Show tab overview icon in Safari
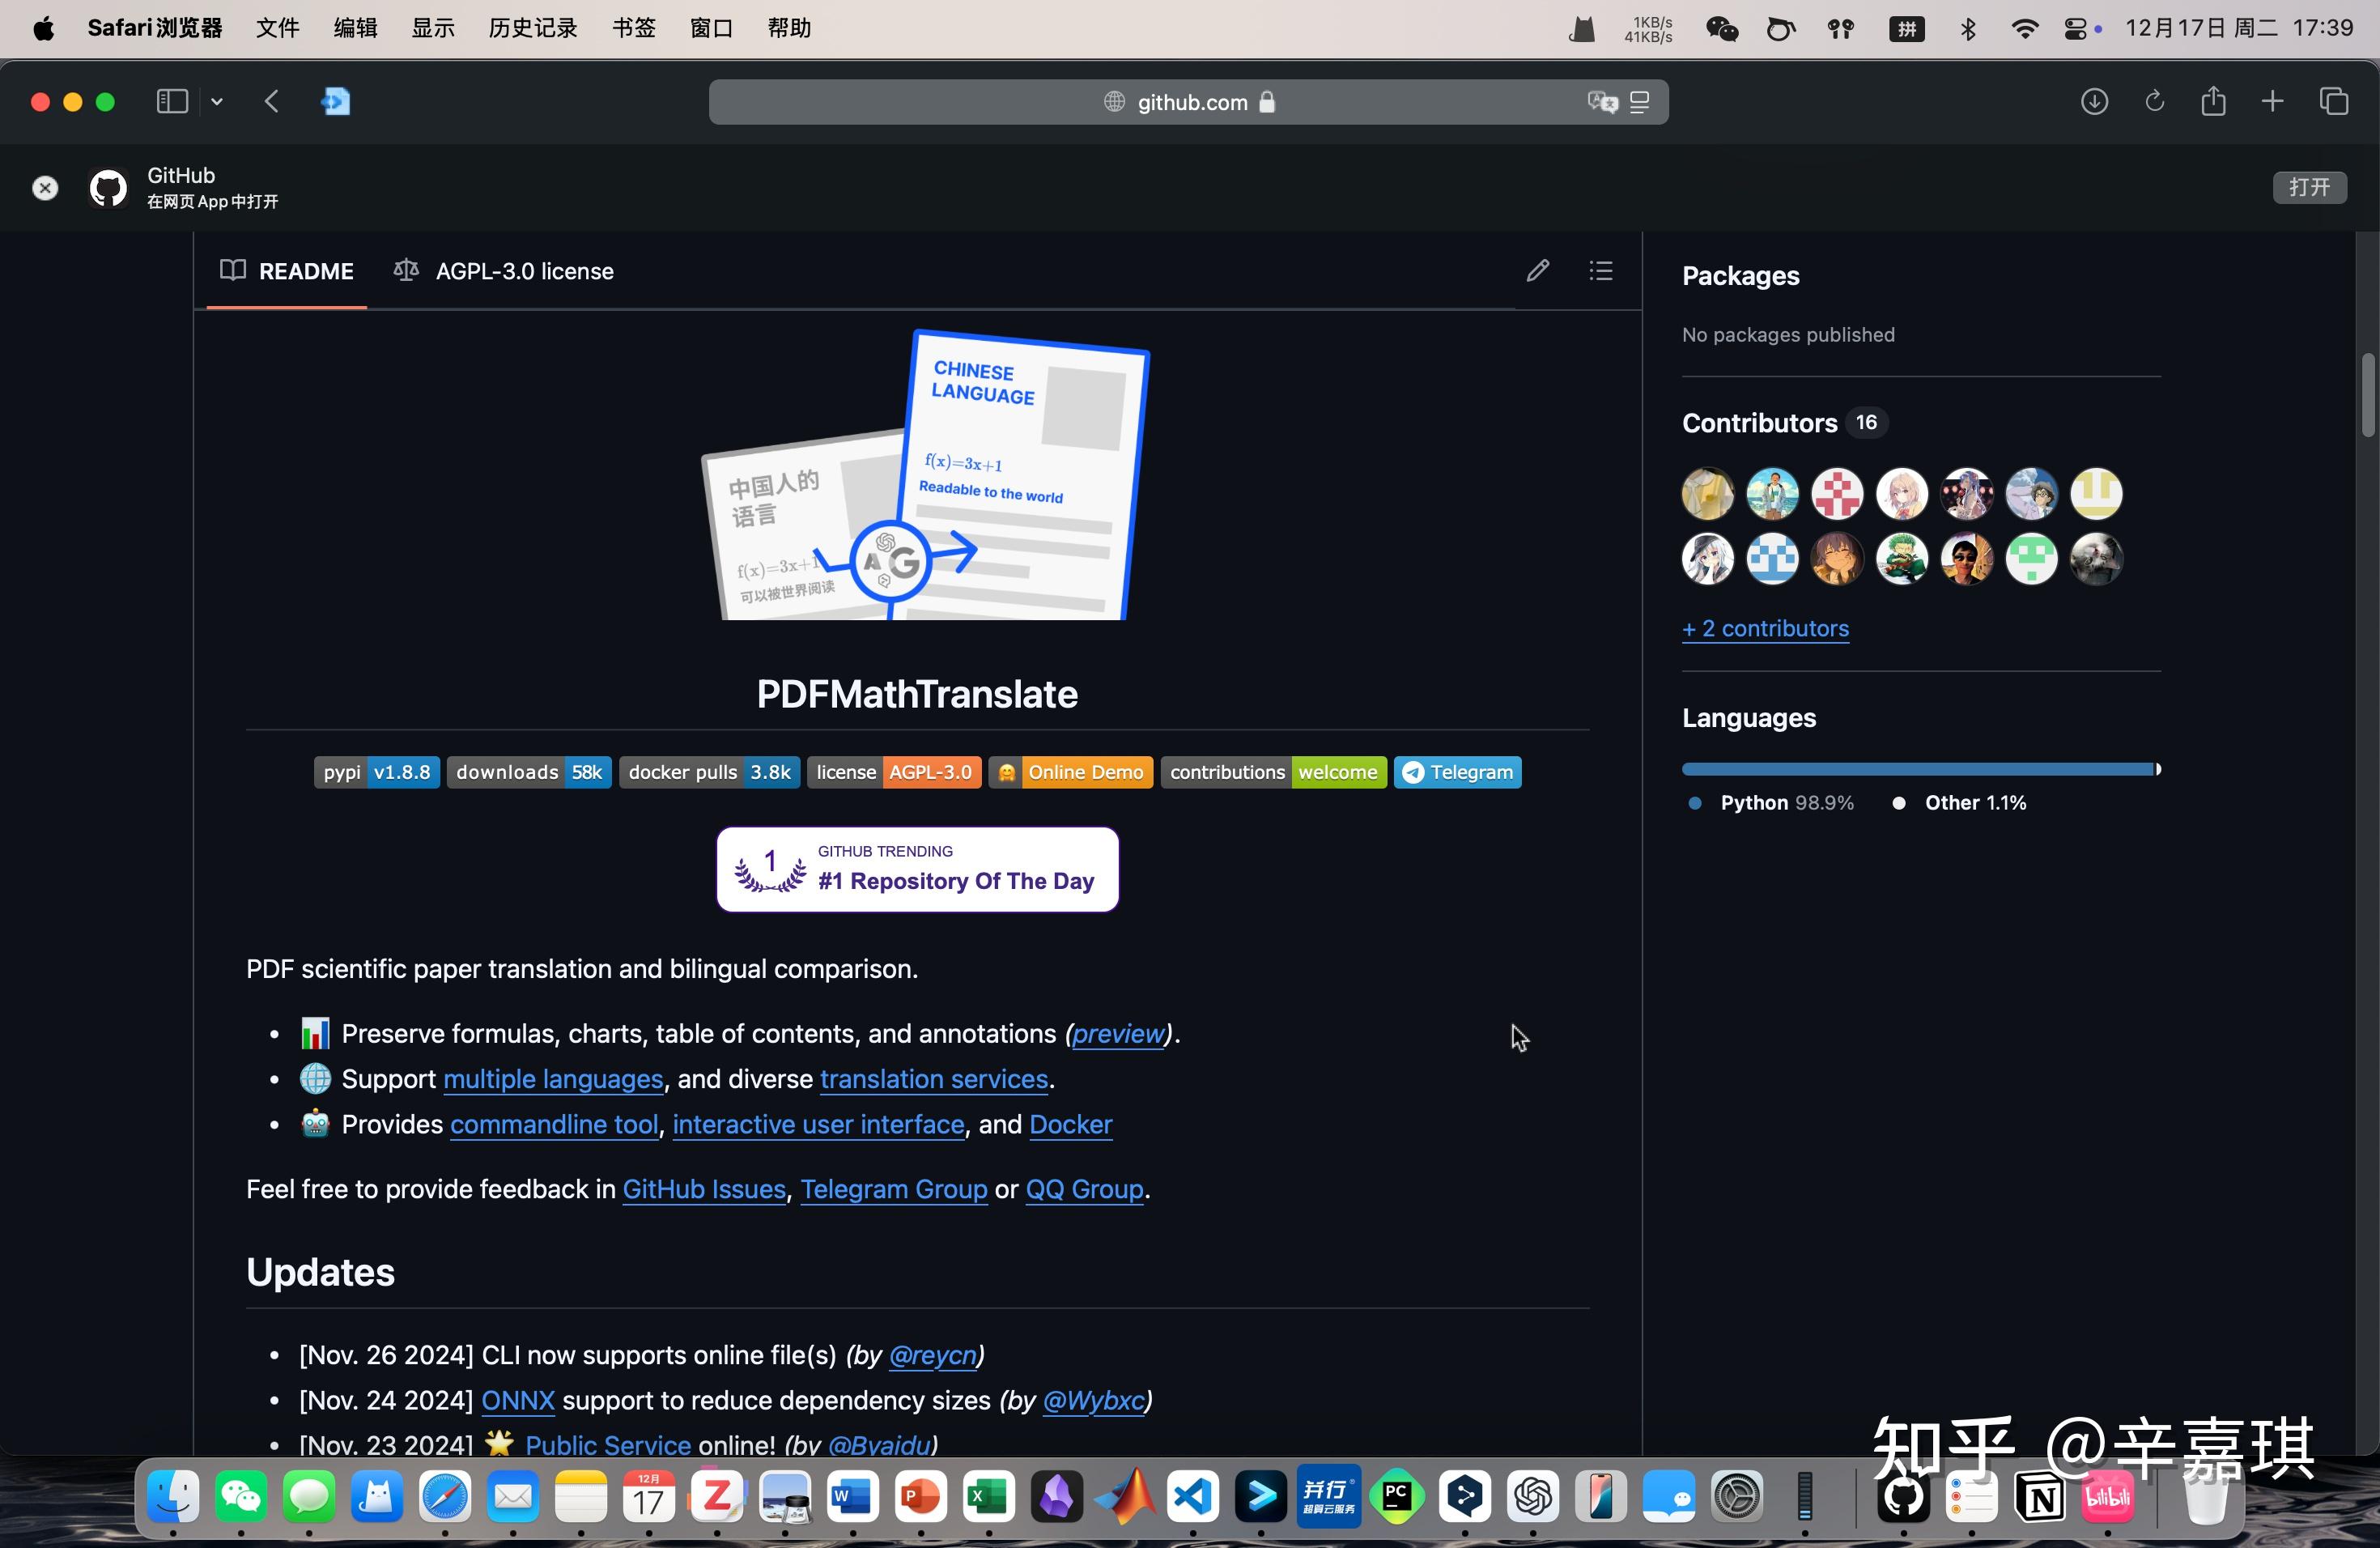Image resolution: width=2380 pixels, height=1548 pixels. (2334, 101)
